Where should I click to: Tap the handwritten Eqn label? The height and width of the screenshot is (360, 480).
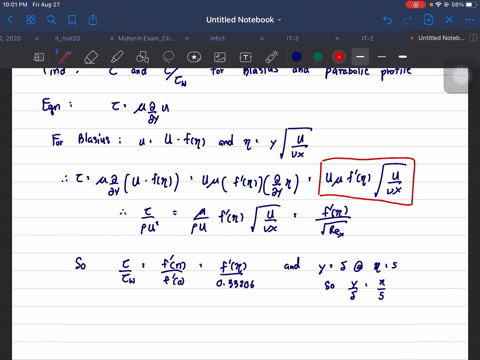click(51, 106)
